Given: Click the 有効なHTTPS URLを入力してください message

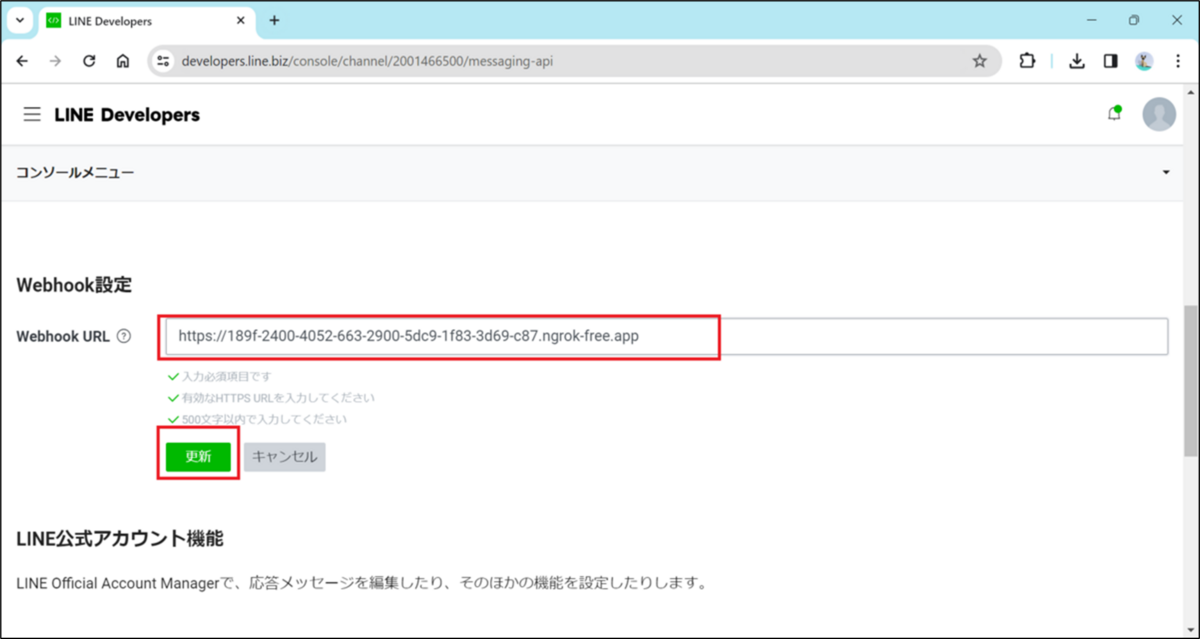Looking at the screenshot, I should pyautogui.click(x=278, y=398).
